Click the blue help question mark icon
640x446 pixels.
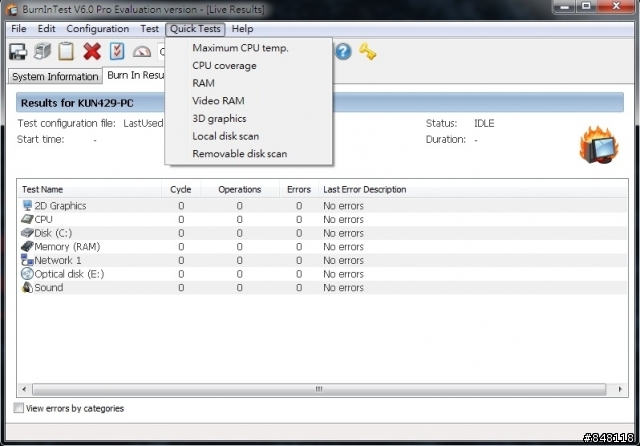(343, 51)
